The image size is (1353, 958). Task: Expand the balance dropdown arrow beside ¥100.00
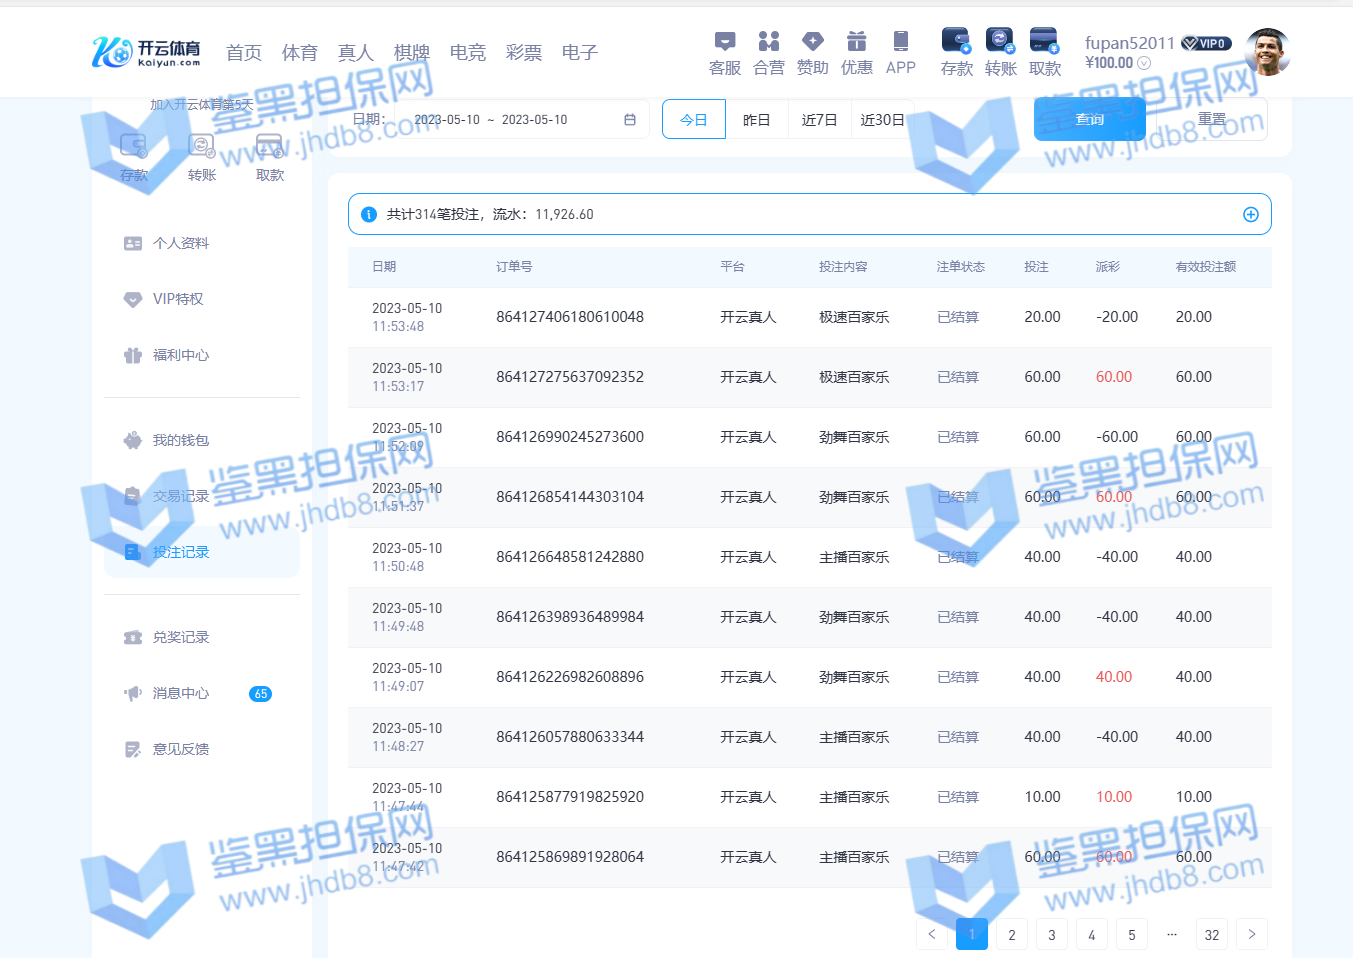1145,63
